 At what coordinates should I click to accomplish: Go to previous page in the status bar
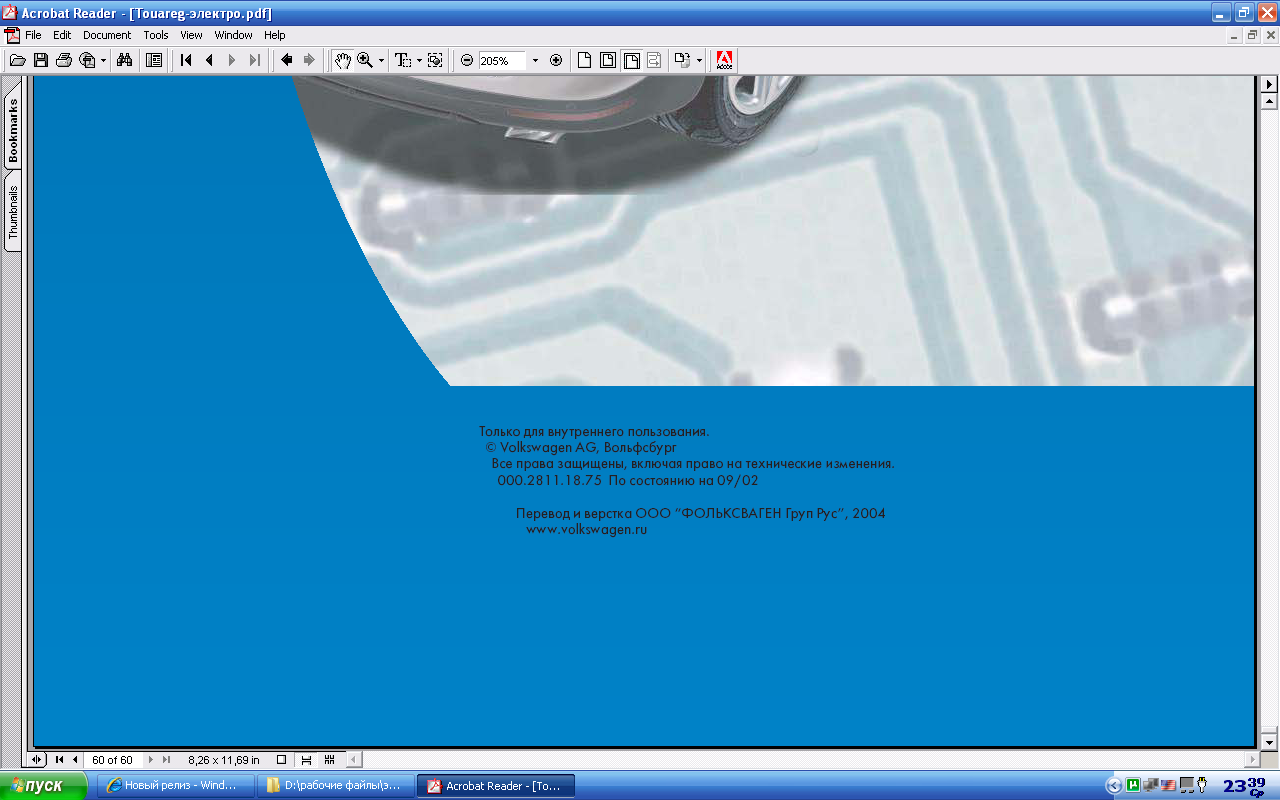tap(75, 760)
